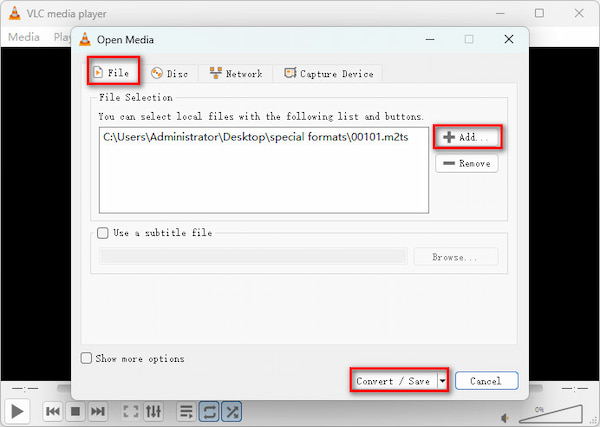The height and width of the screenshot is (427, 600).
Task: Click the Remove button
Action: [x=467, y=163]
